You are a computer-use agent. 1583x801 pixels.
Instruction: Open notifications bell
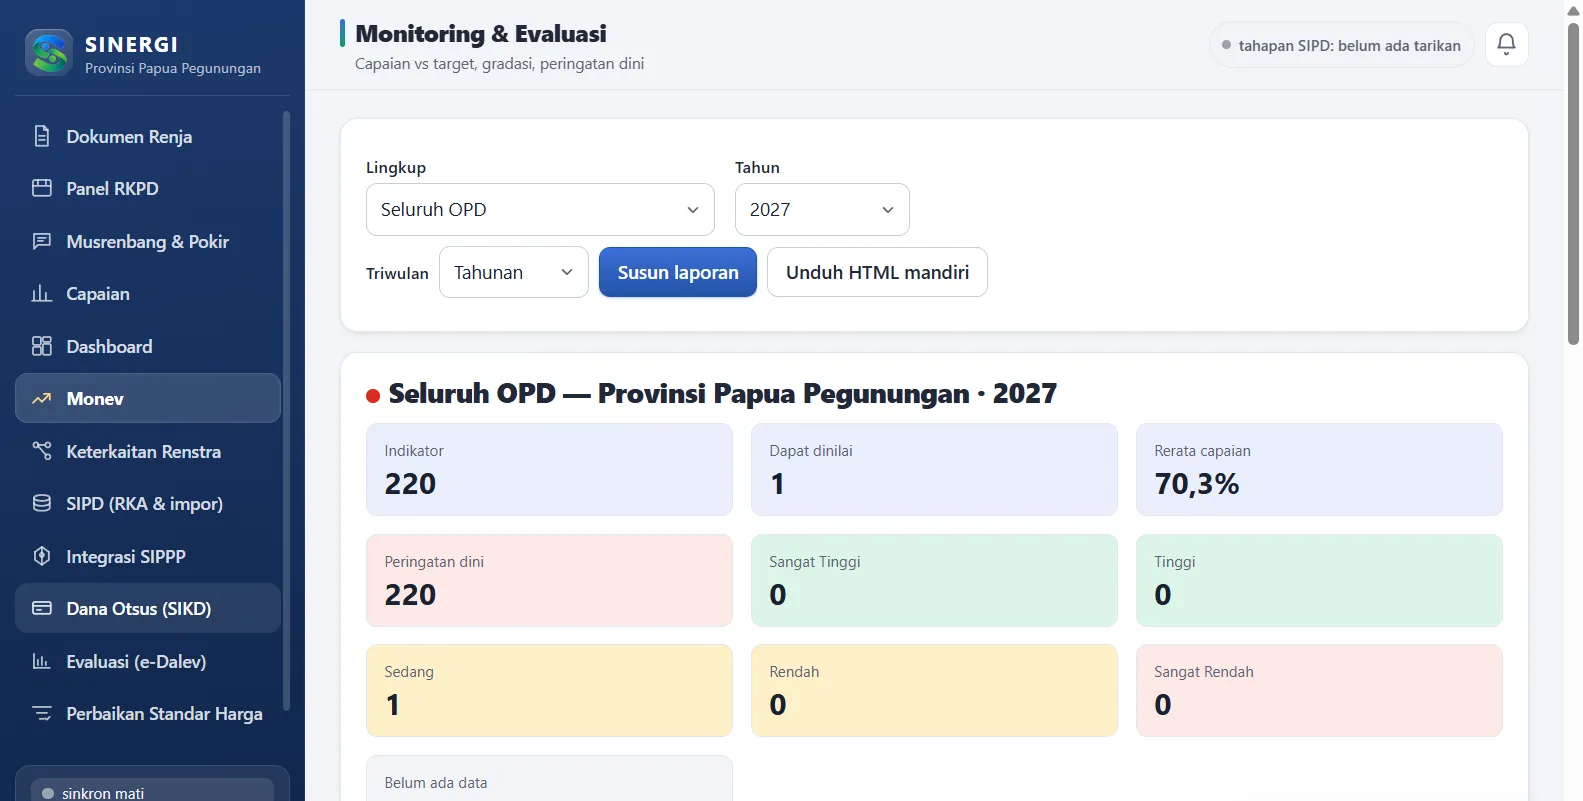[x=1506, y=44]
